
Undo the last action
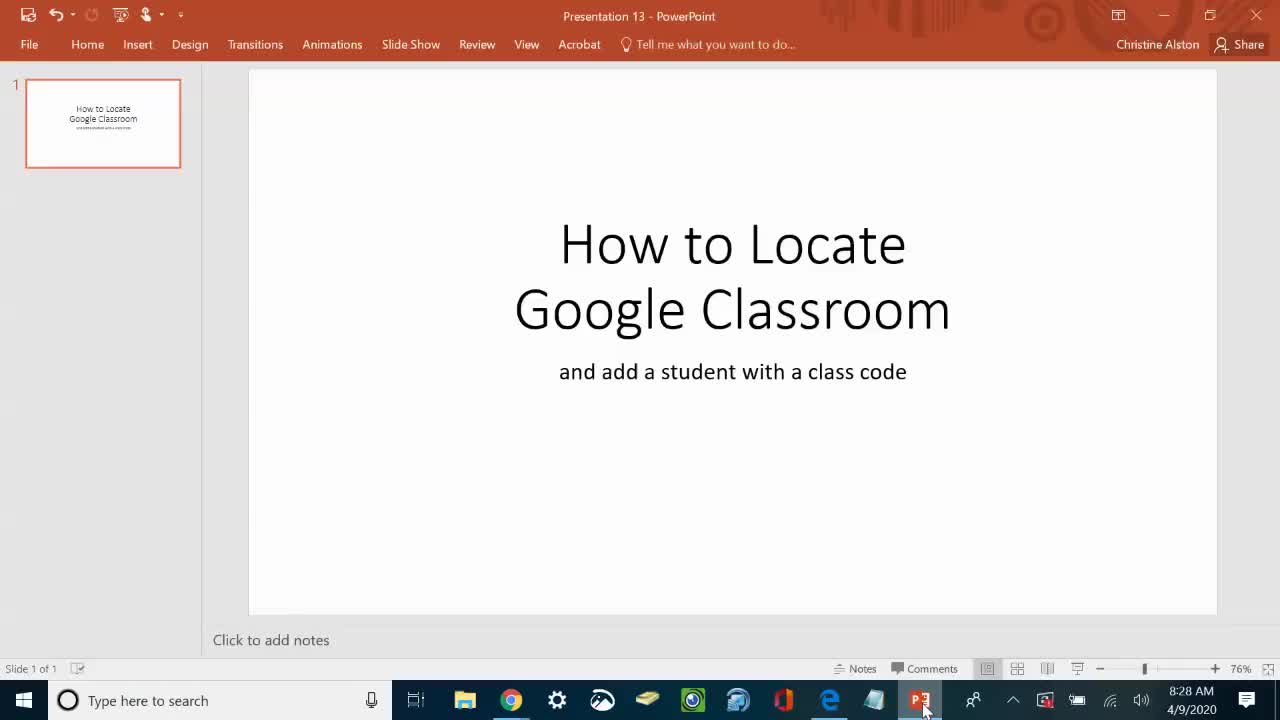pyautogui.click(x=56, y=15)
